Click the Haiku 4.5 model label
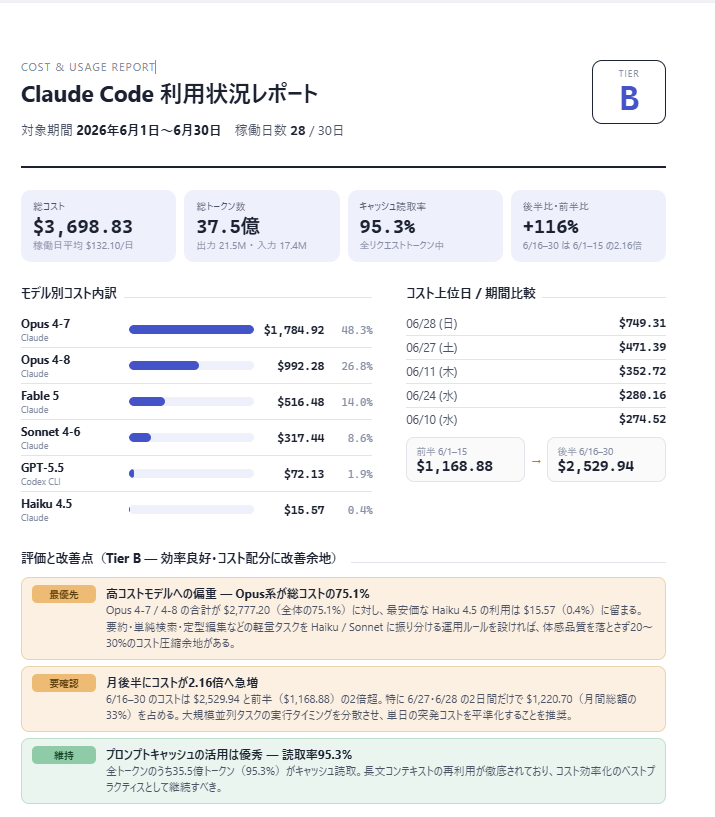Screen dimensions: 715x817 [46, 503]
